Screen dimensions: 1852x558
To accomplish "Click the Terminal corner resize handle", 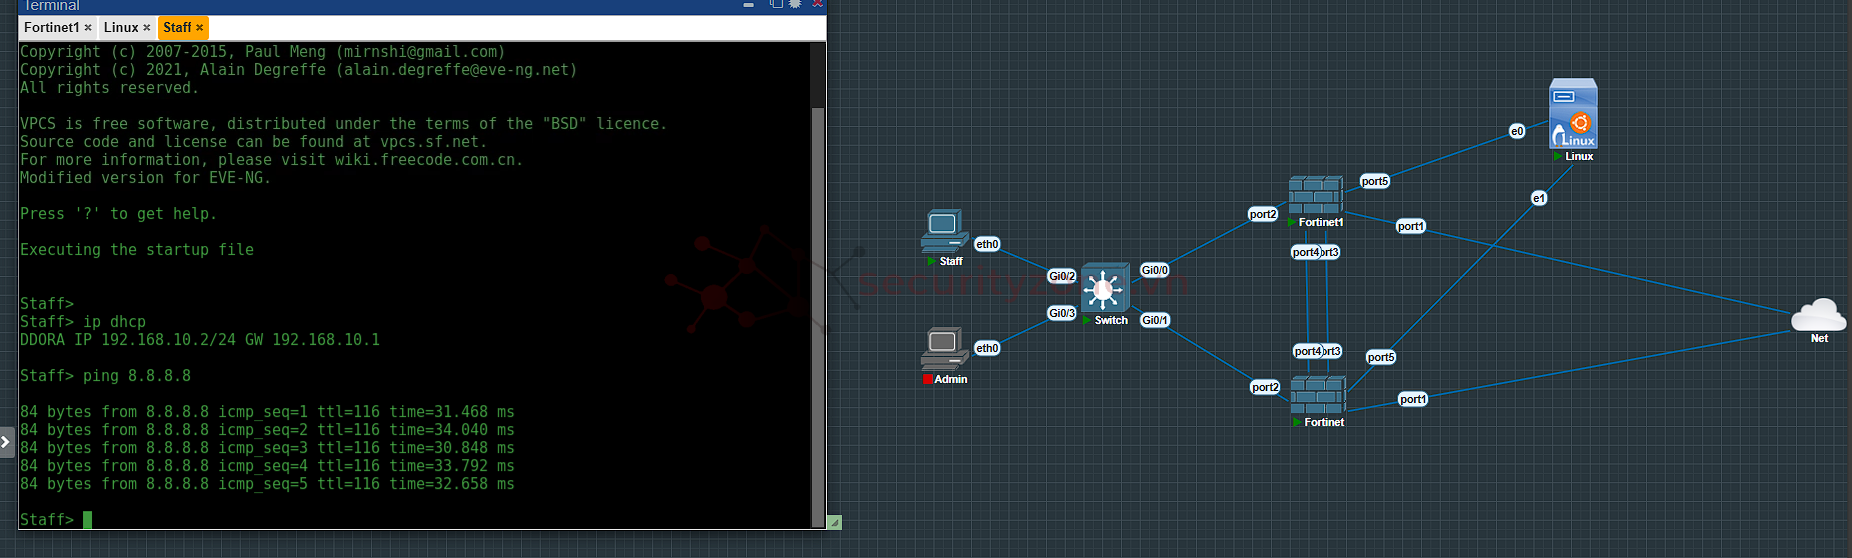I will [835, 522].
